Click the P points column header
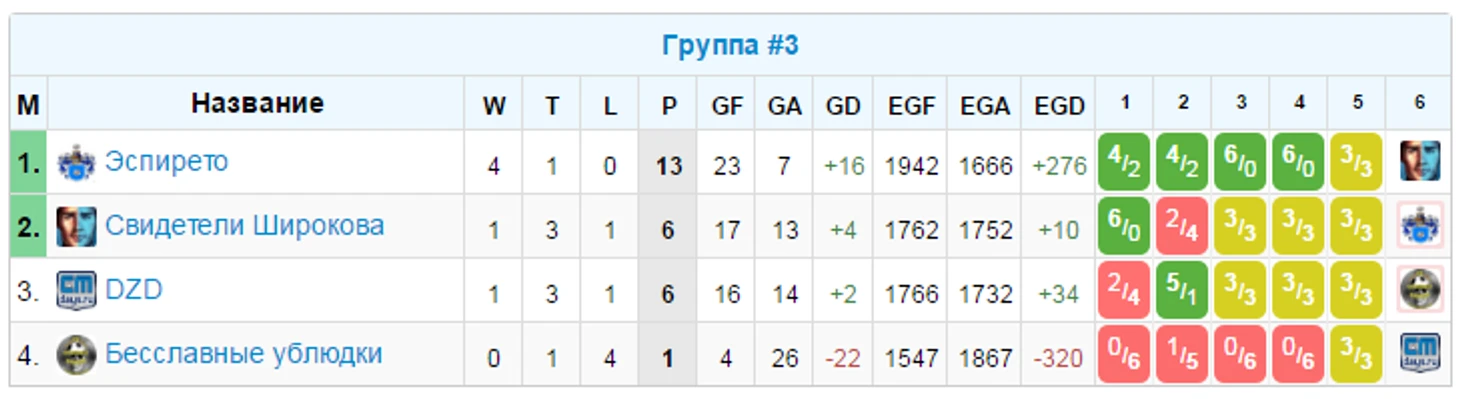Image resolution: width=1460 pixels, height=399 pixels. 669,105
